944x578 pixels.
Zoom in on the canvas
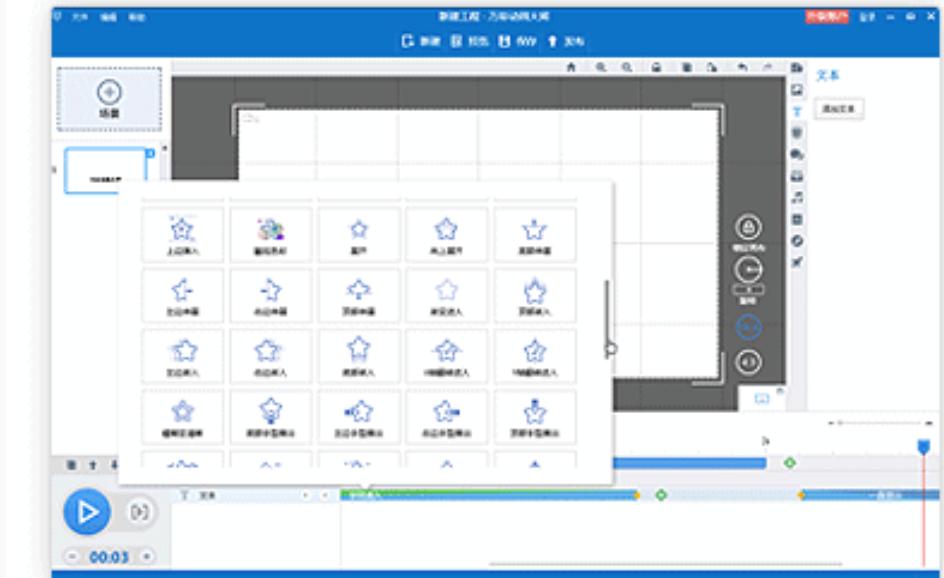point(601,67)
